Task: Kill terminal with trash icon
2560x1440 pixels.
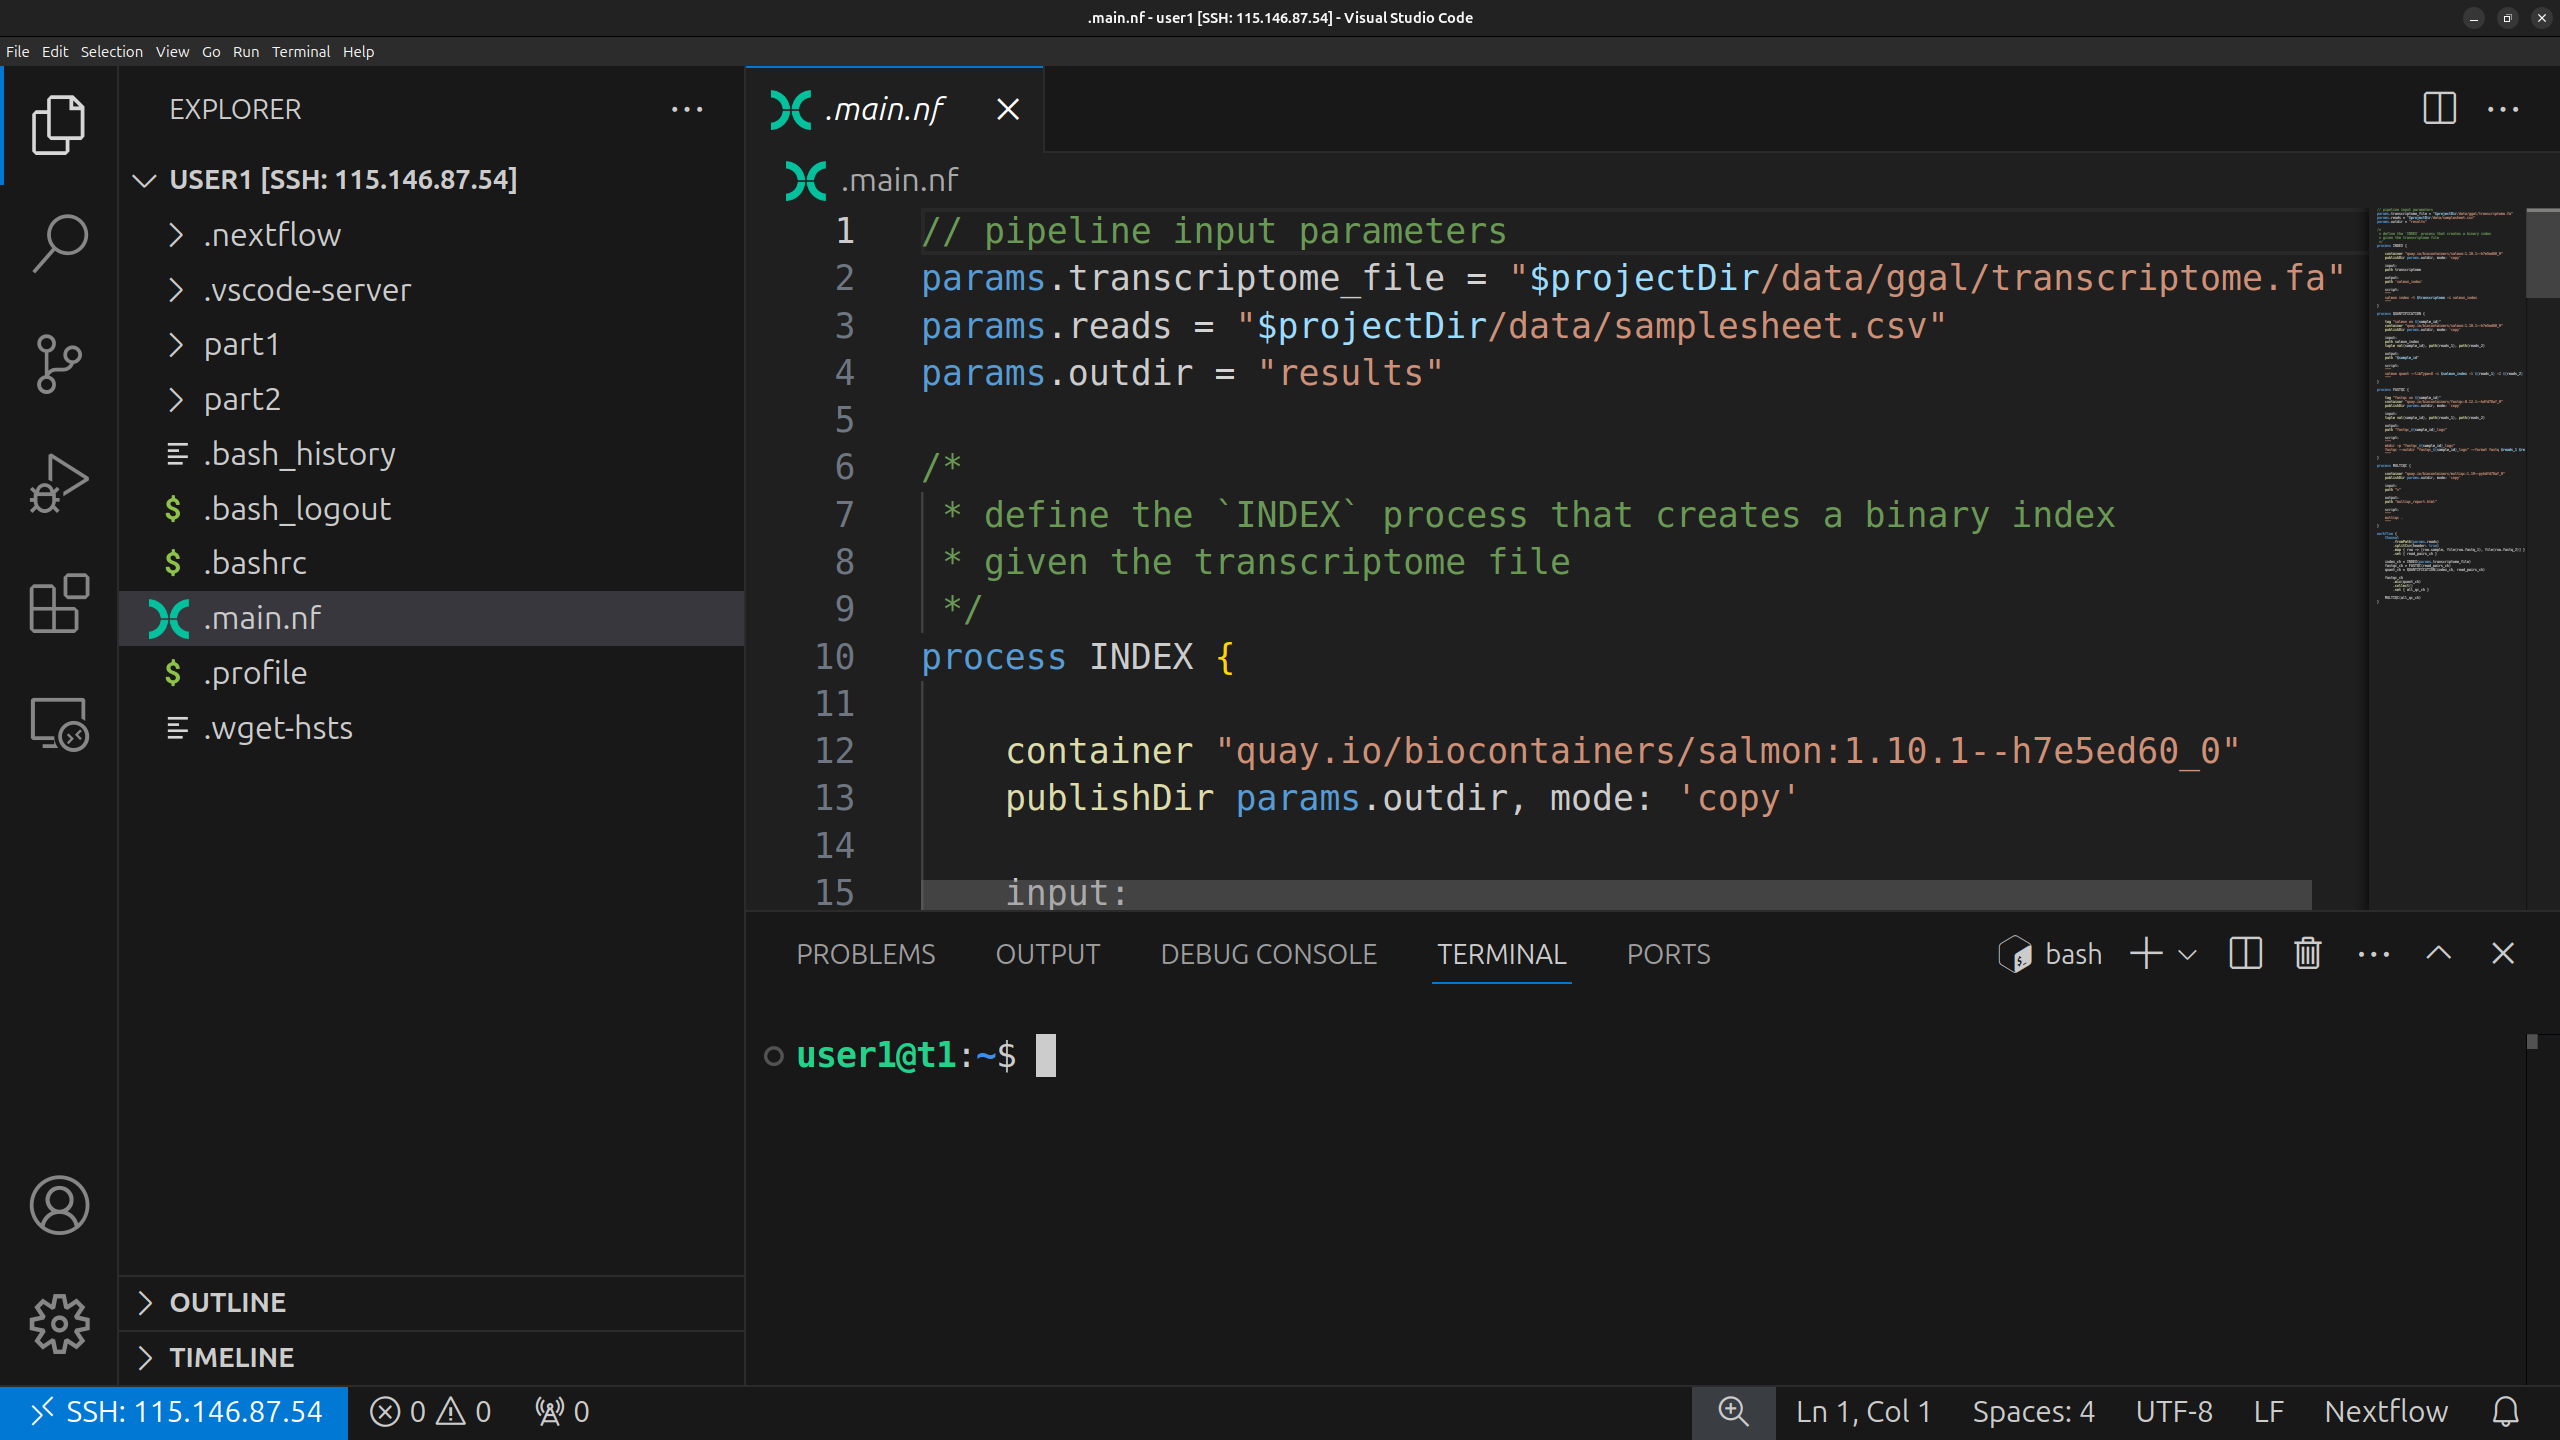Action: tap(2308, 953)
